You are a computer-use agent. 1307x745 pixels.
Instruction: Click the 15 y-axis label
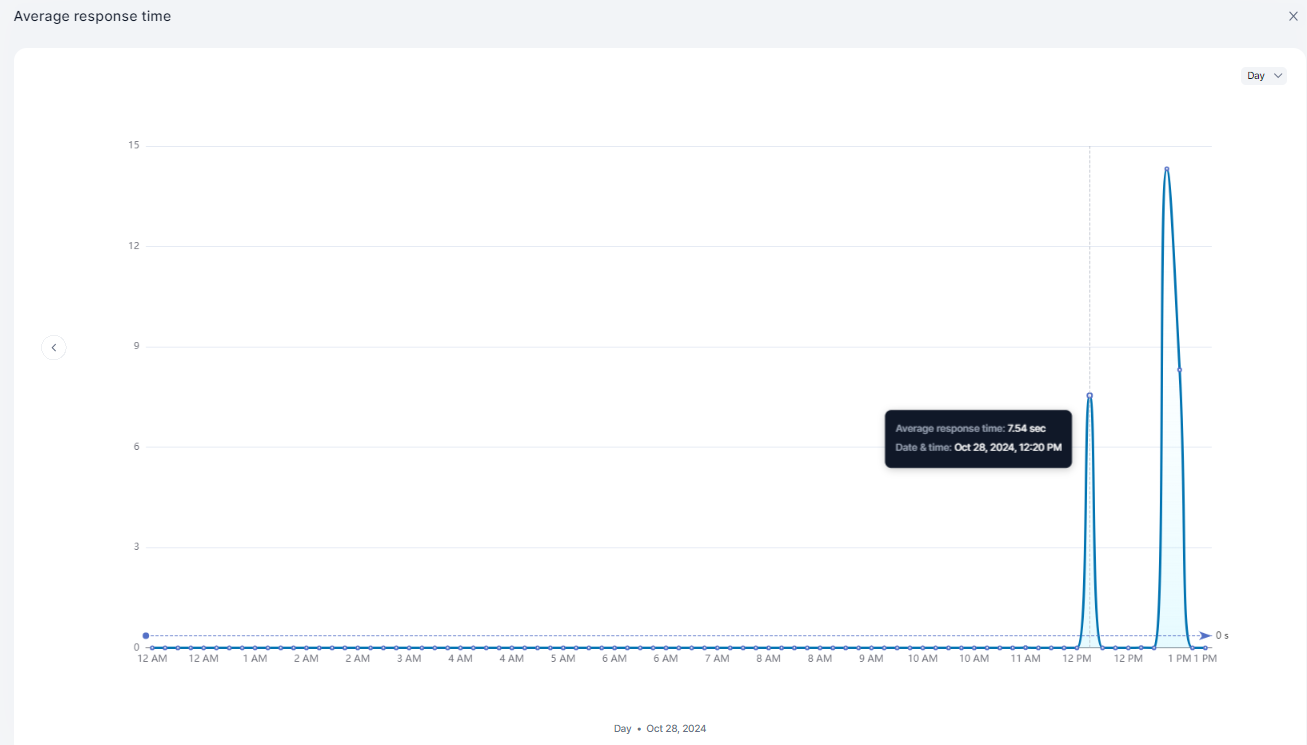point(133,146)
